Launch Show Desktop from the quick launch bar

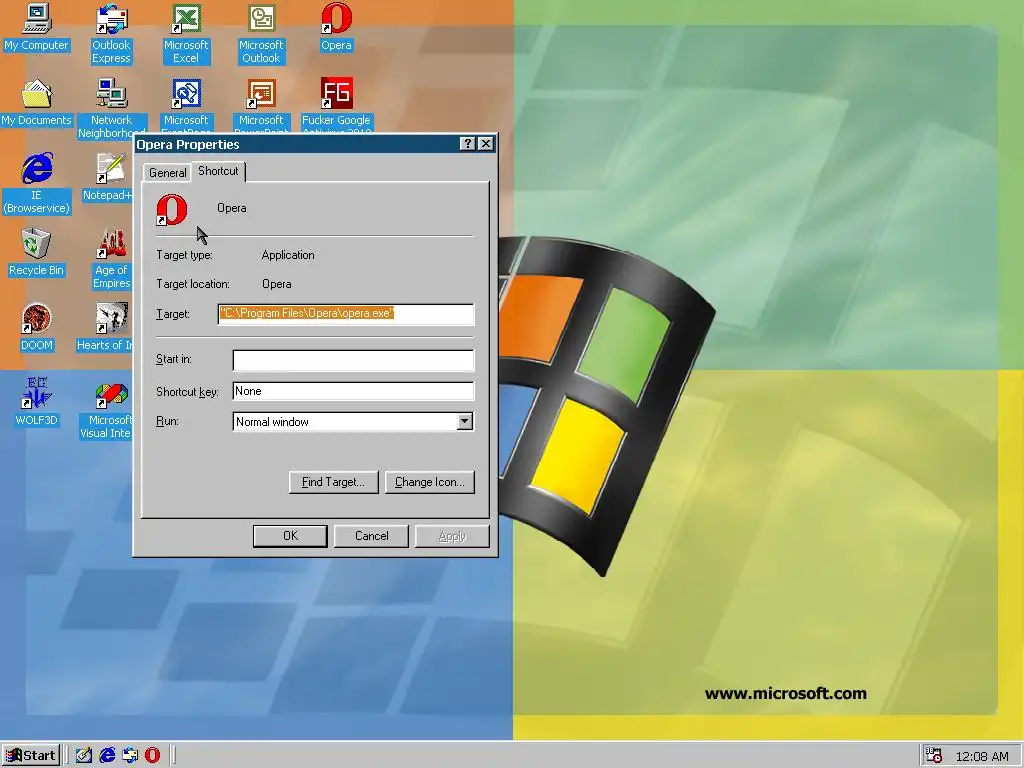click(x=84, y=756)
